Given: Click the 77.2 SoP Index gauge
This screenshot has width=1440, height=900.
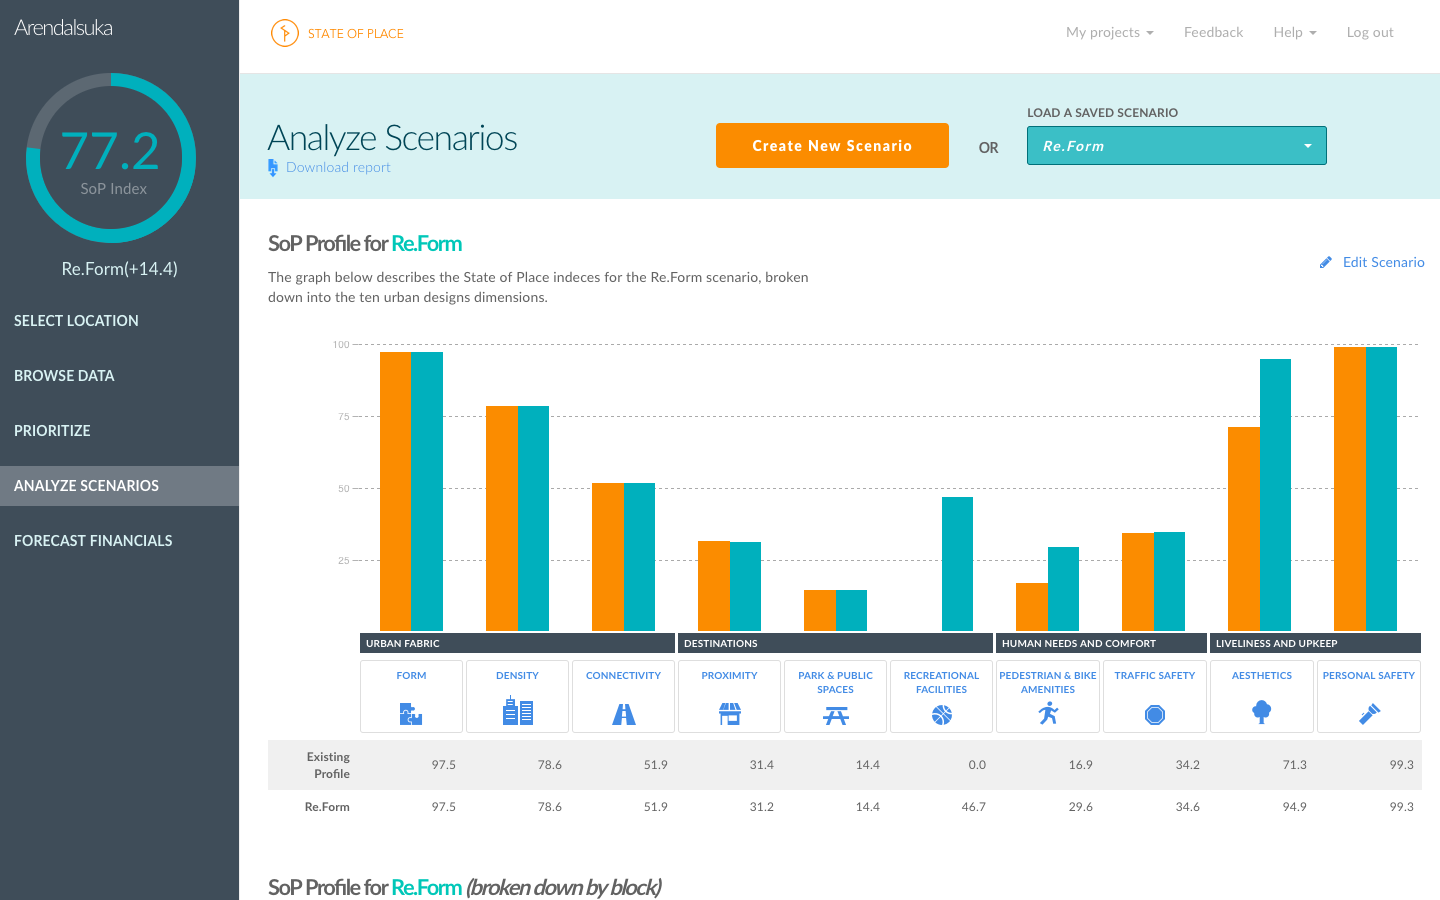Looking at the screenshot, I should 111,158.
